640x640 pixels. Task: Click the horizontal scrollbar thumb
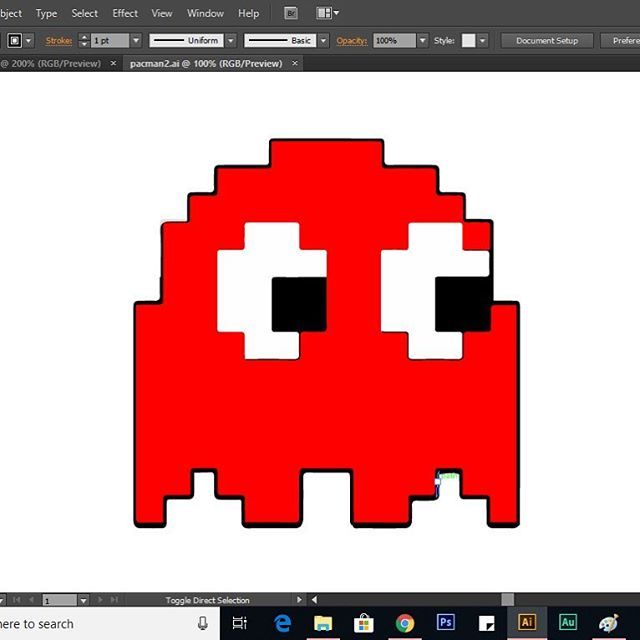point(507,600)
